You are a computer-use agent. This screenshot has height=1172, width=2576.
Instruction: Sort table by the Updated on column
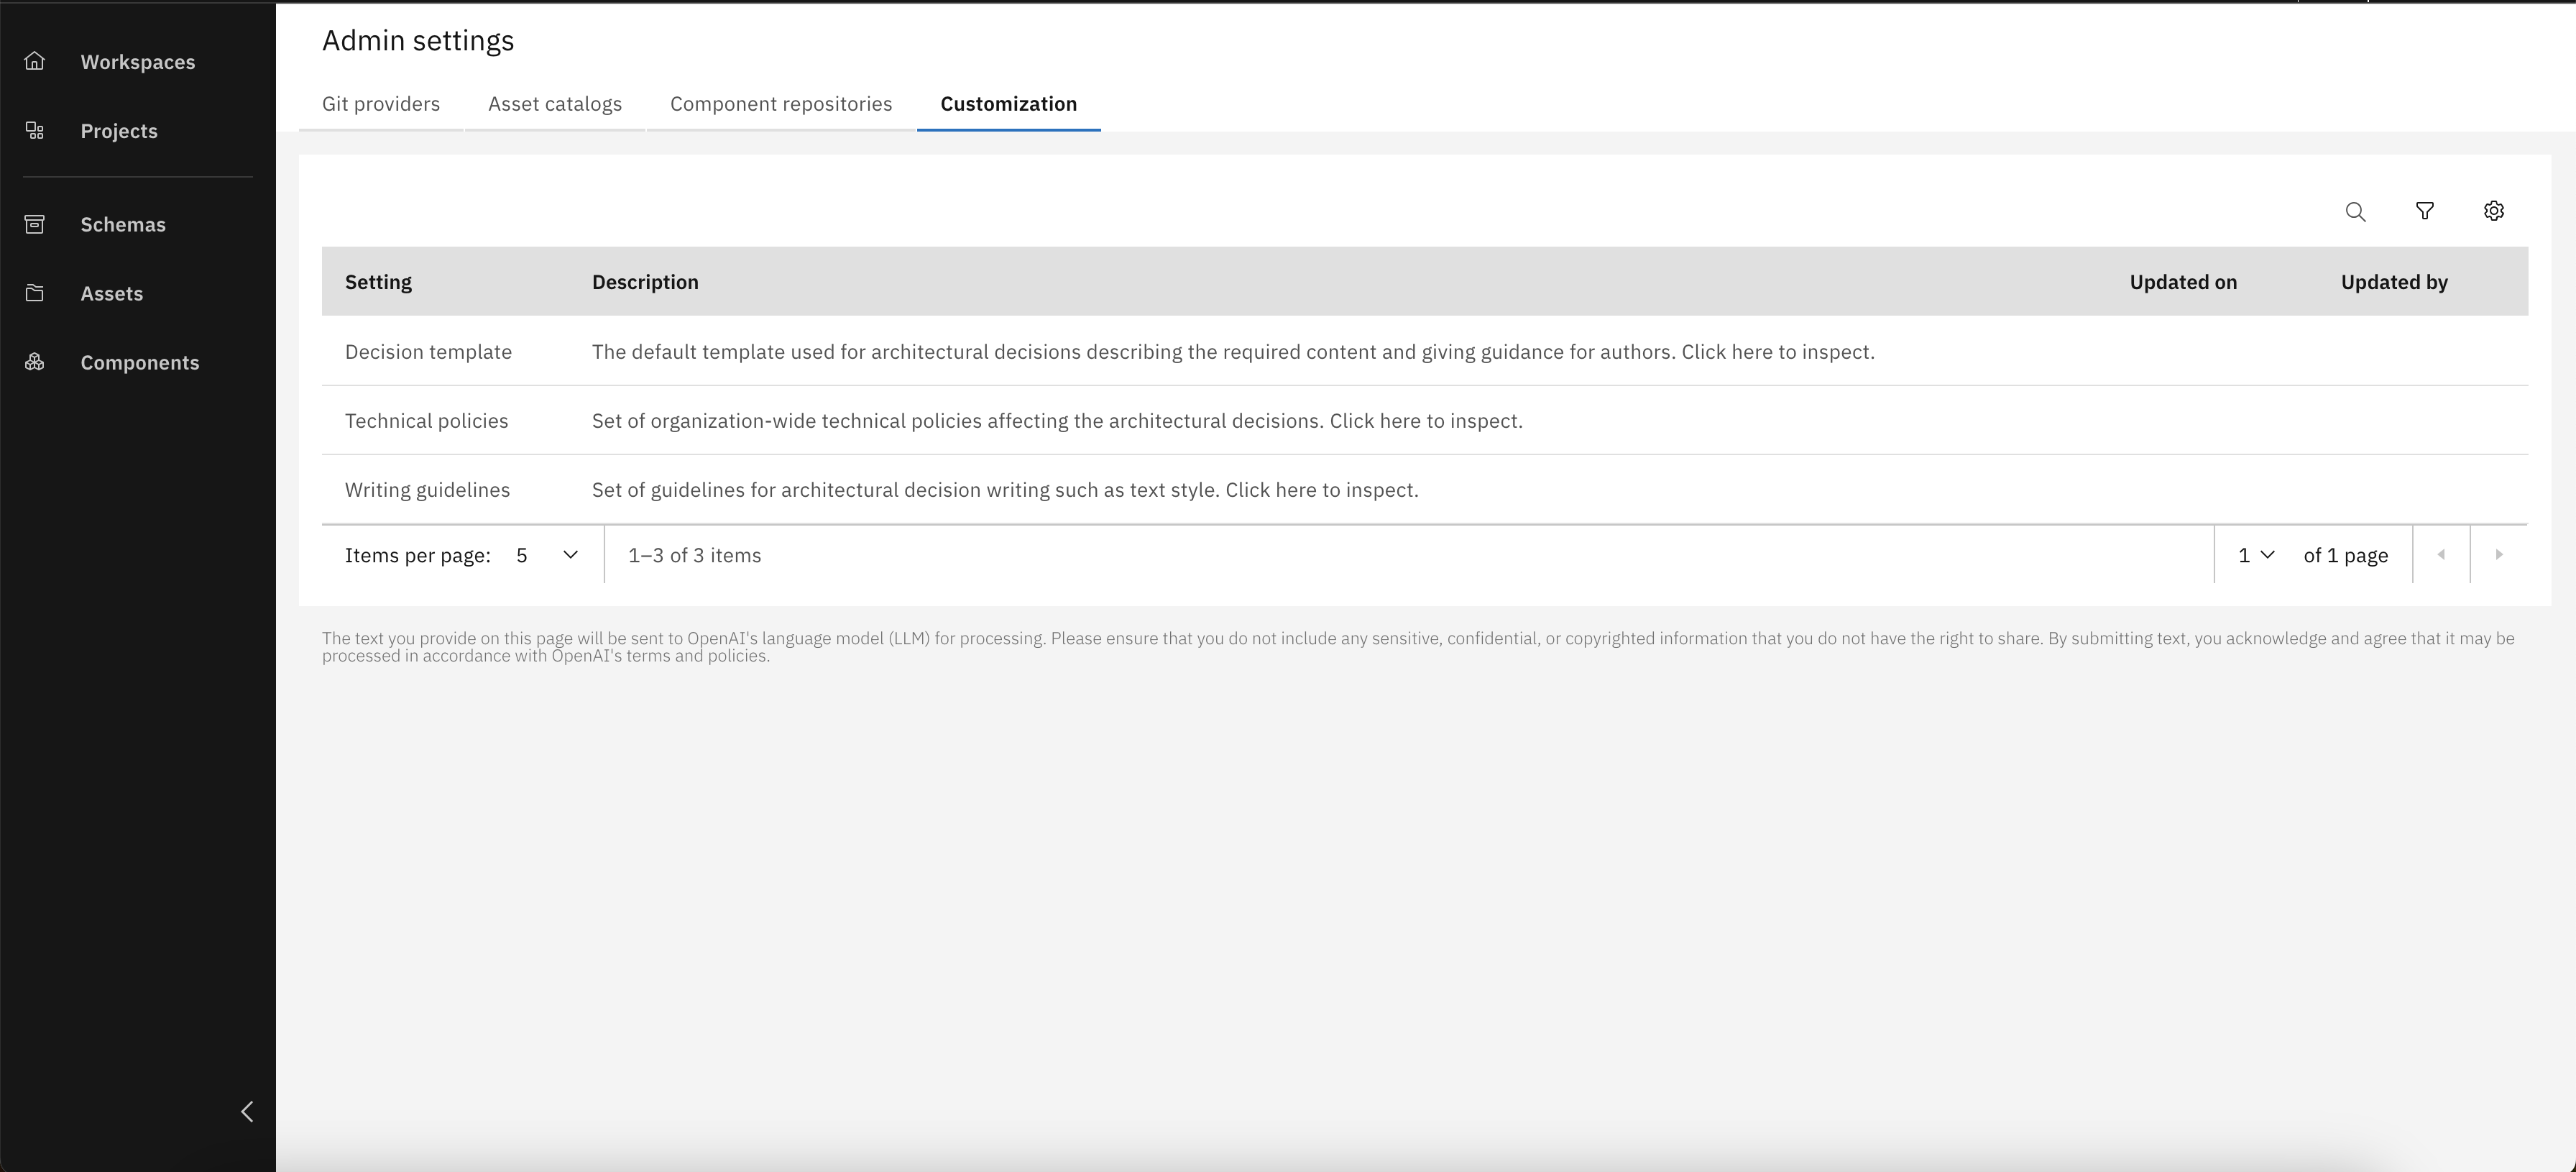tap(2183, 281)
